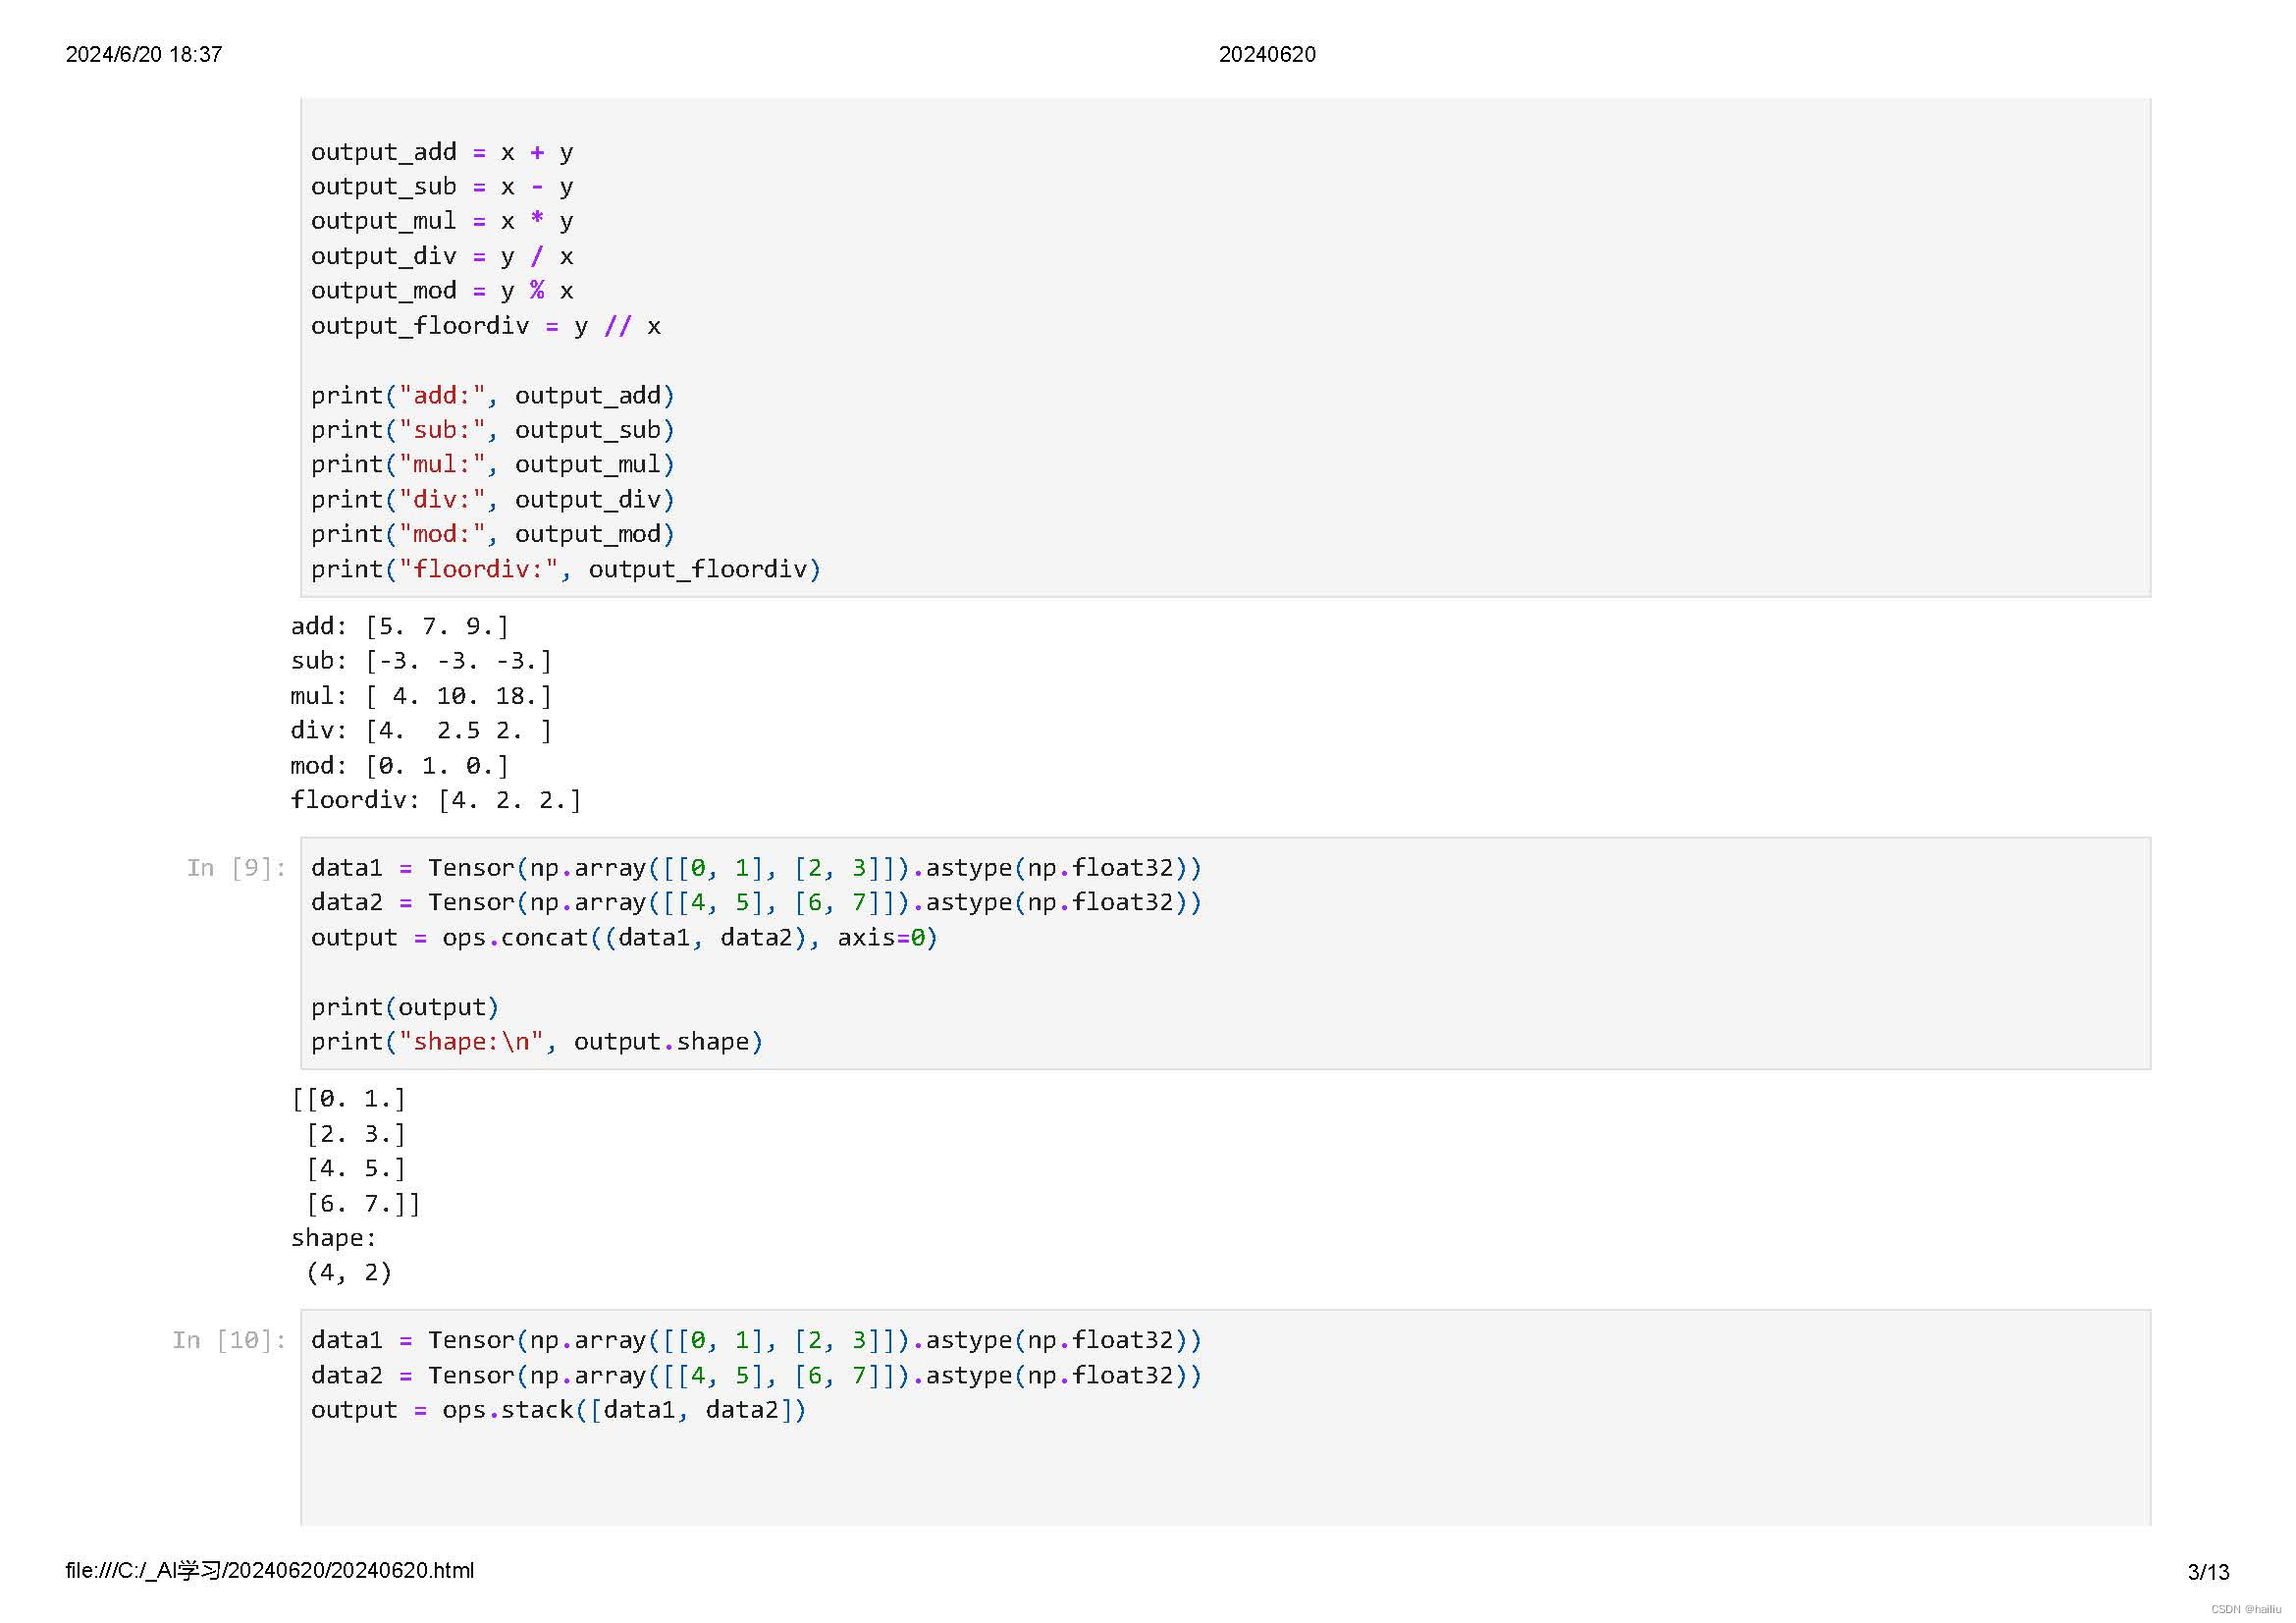Click the ops.concat code line

623,938
